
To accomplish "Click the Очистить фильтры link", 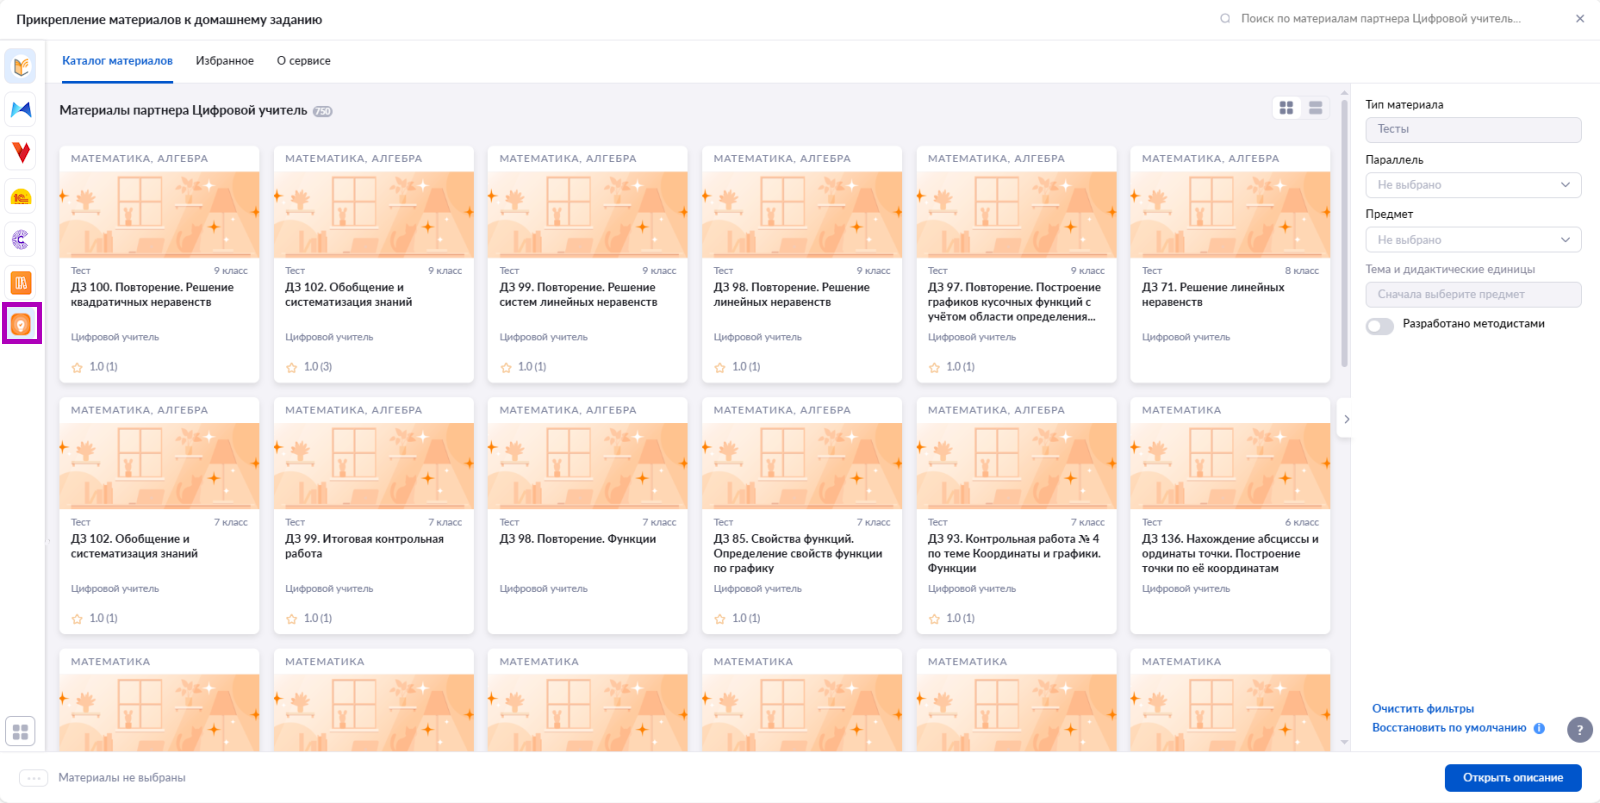I will click(1423, 709).
